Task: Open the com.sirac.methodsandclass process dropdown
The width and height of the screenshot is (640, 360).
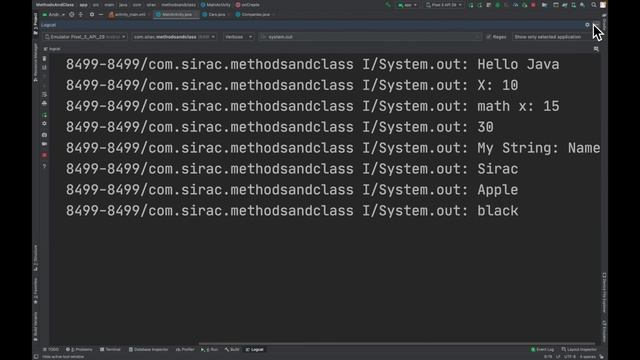Action: point(174,37)
